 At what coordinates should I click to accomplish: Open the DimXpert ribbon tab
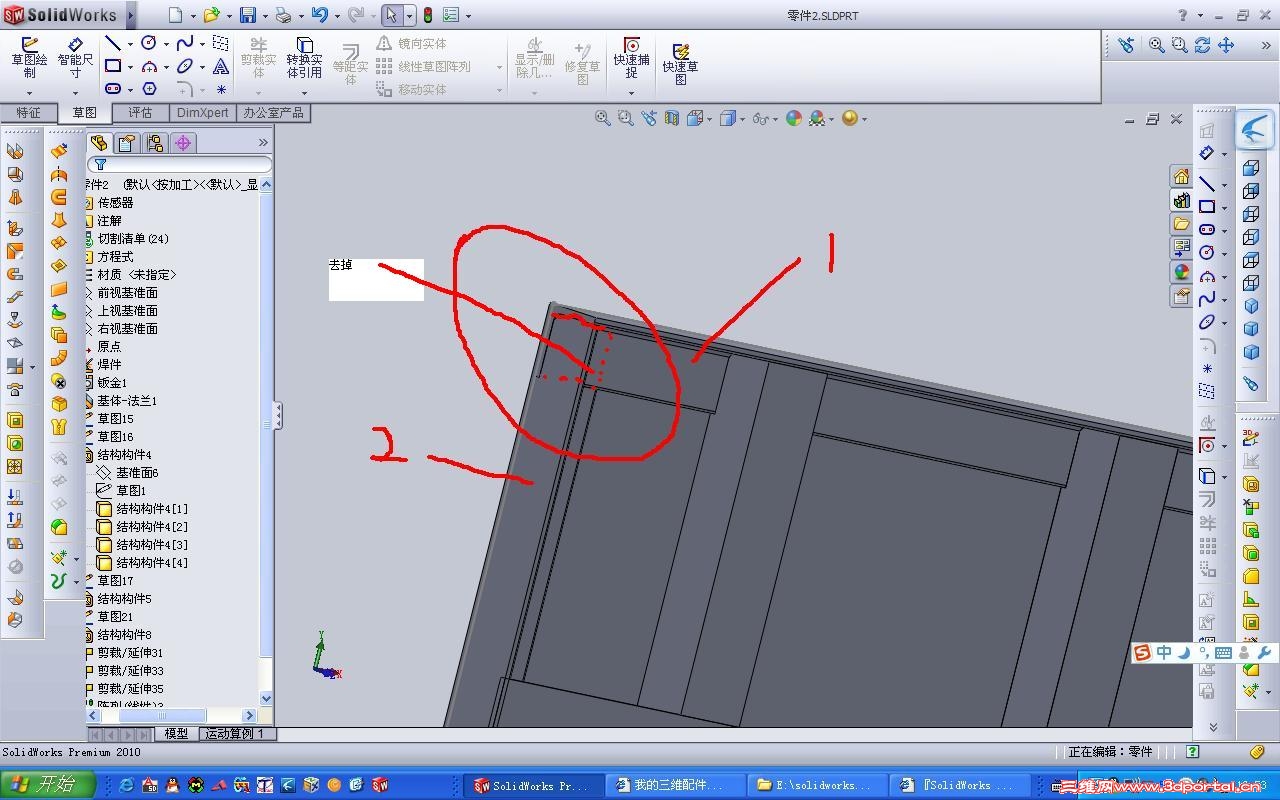click(203, 113)
